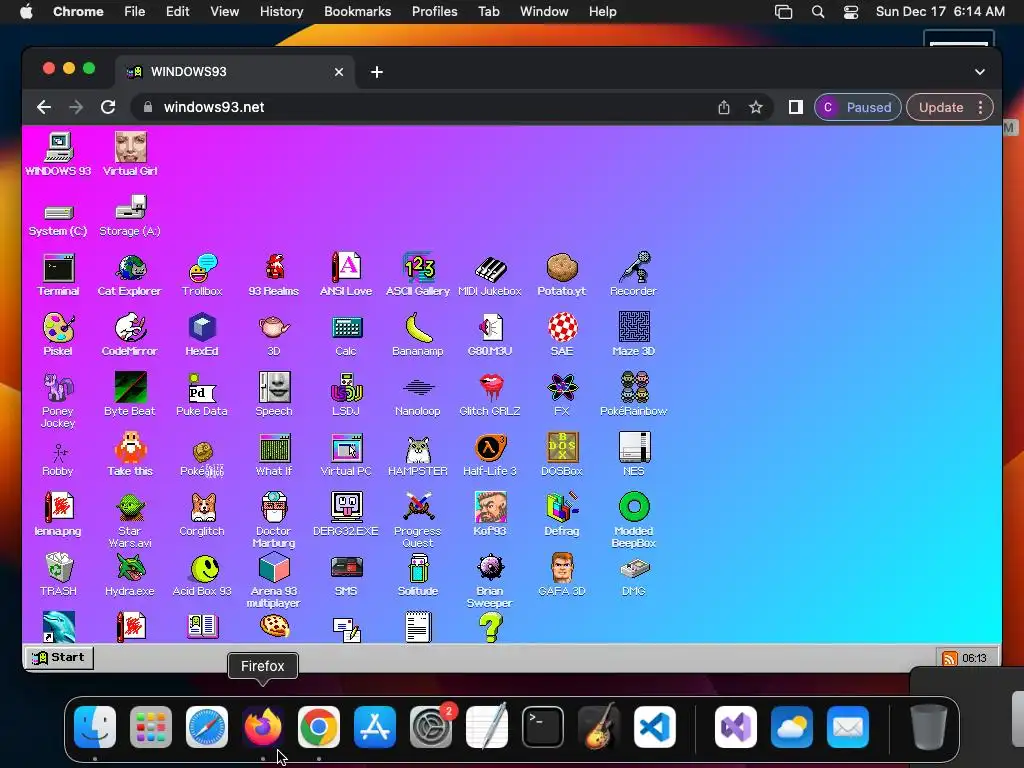Viewport: 1024px width, 768px height.
Task: Bookmark this page with the star icon
Action: point(756,107)
